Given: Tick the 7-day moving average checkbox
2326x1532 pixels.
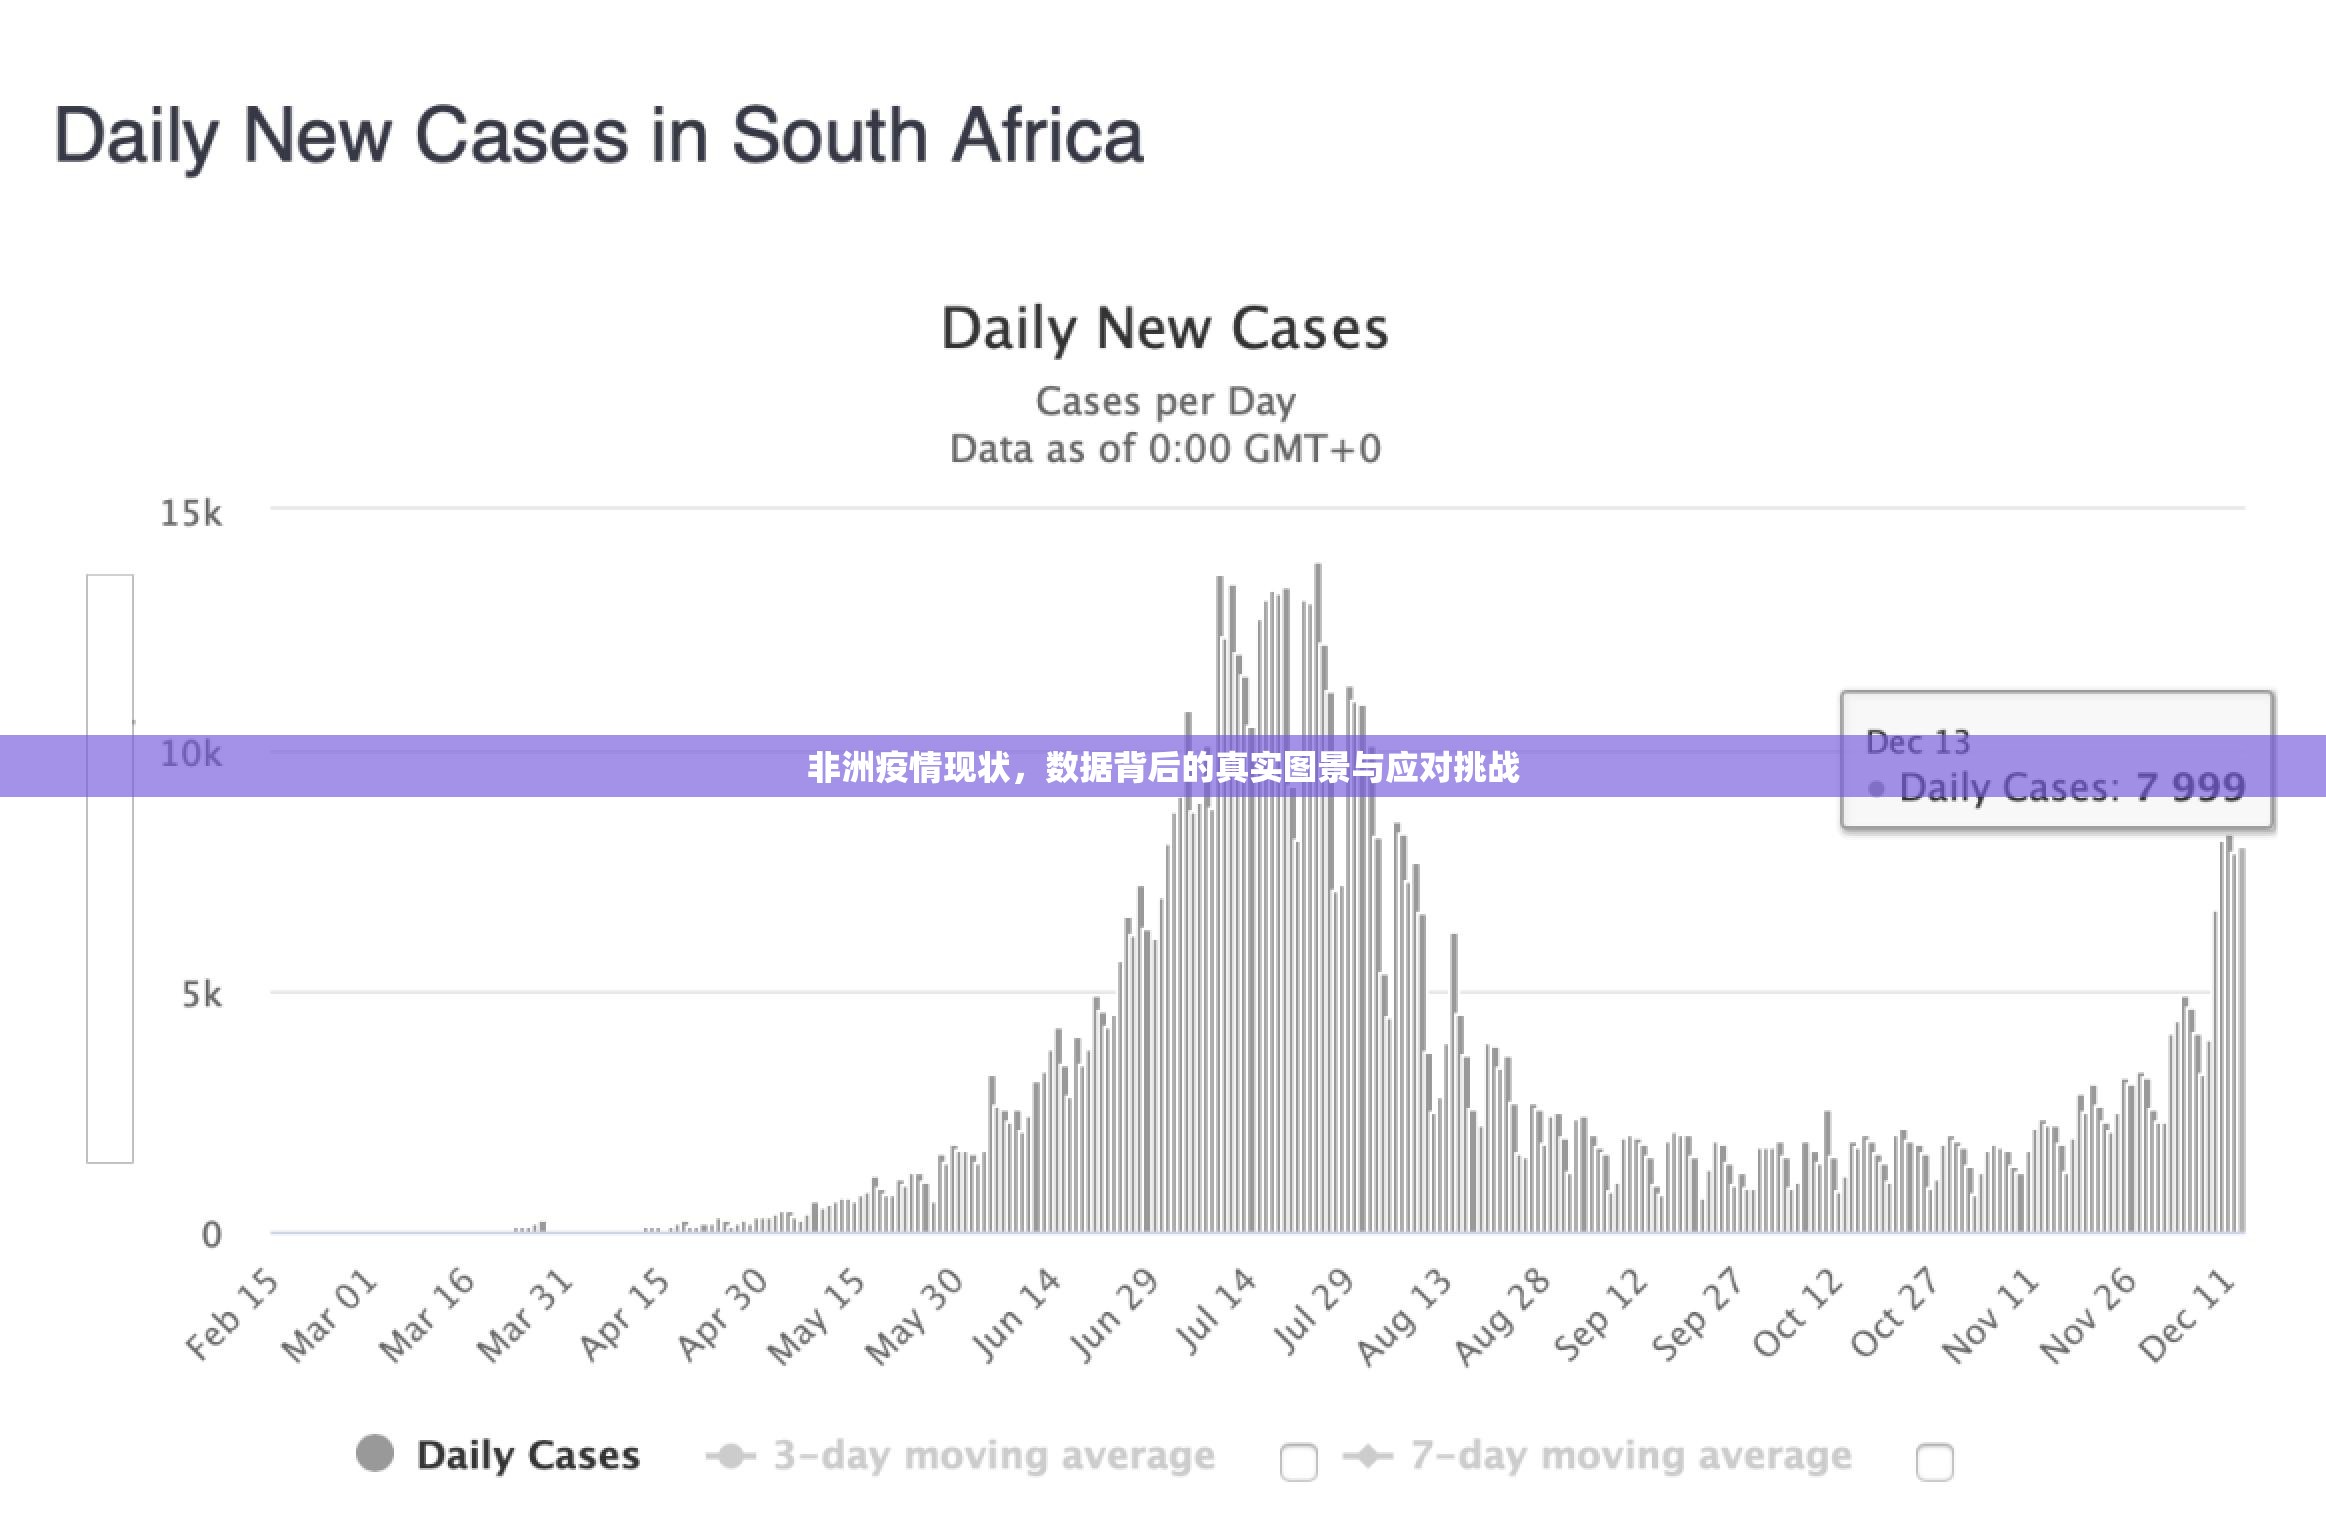Looking at the screenshot, I should point(1934,1462).
